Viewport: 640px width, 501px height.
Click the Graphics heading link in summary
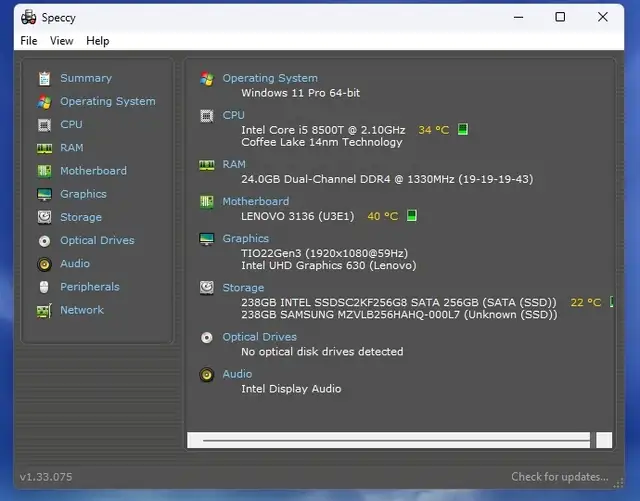[x=245, y=238]
